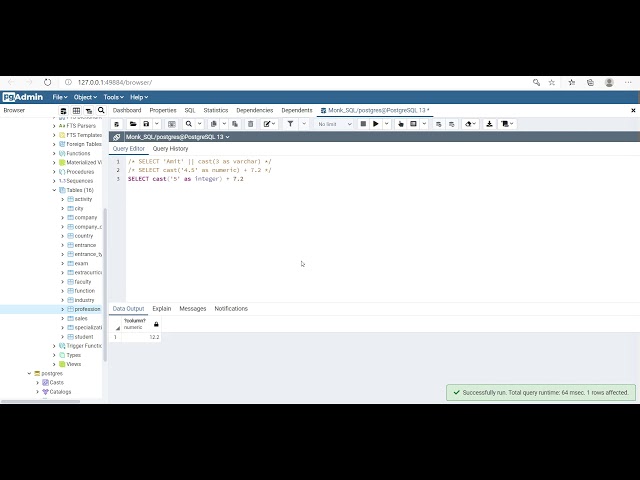640x480 pixels.
Task: Click the stop query square icon
Action: point(363,124)
